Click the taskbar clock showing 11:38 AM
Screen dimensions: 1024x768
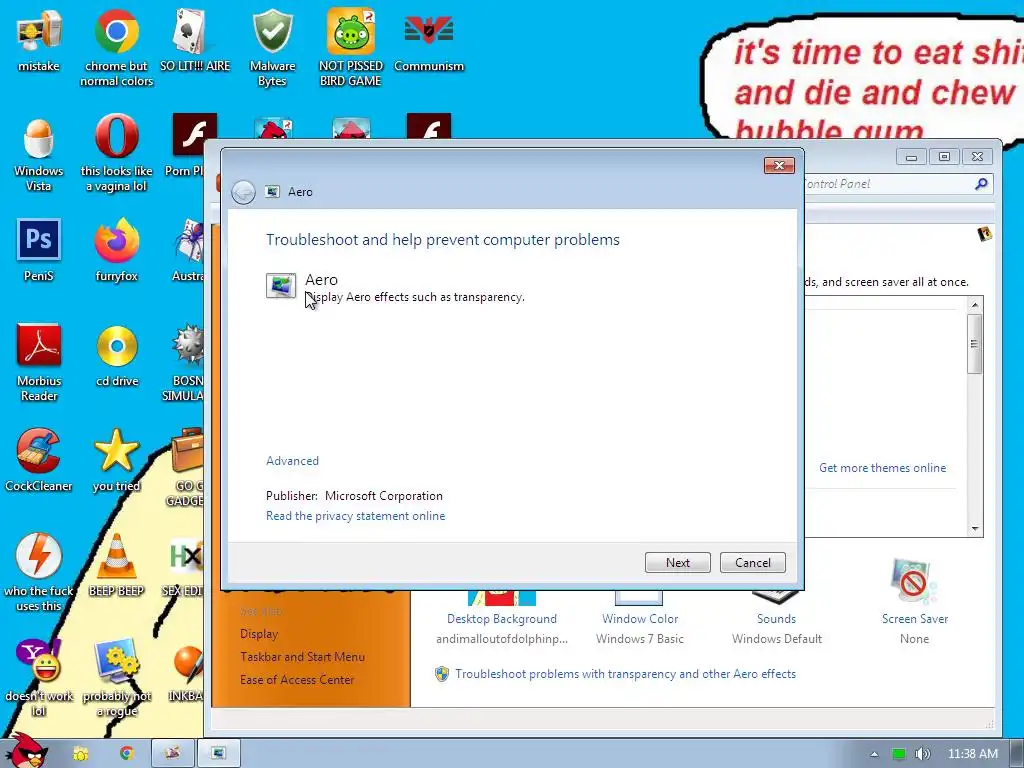pos(972,754)
